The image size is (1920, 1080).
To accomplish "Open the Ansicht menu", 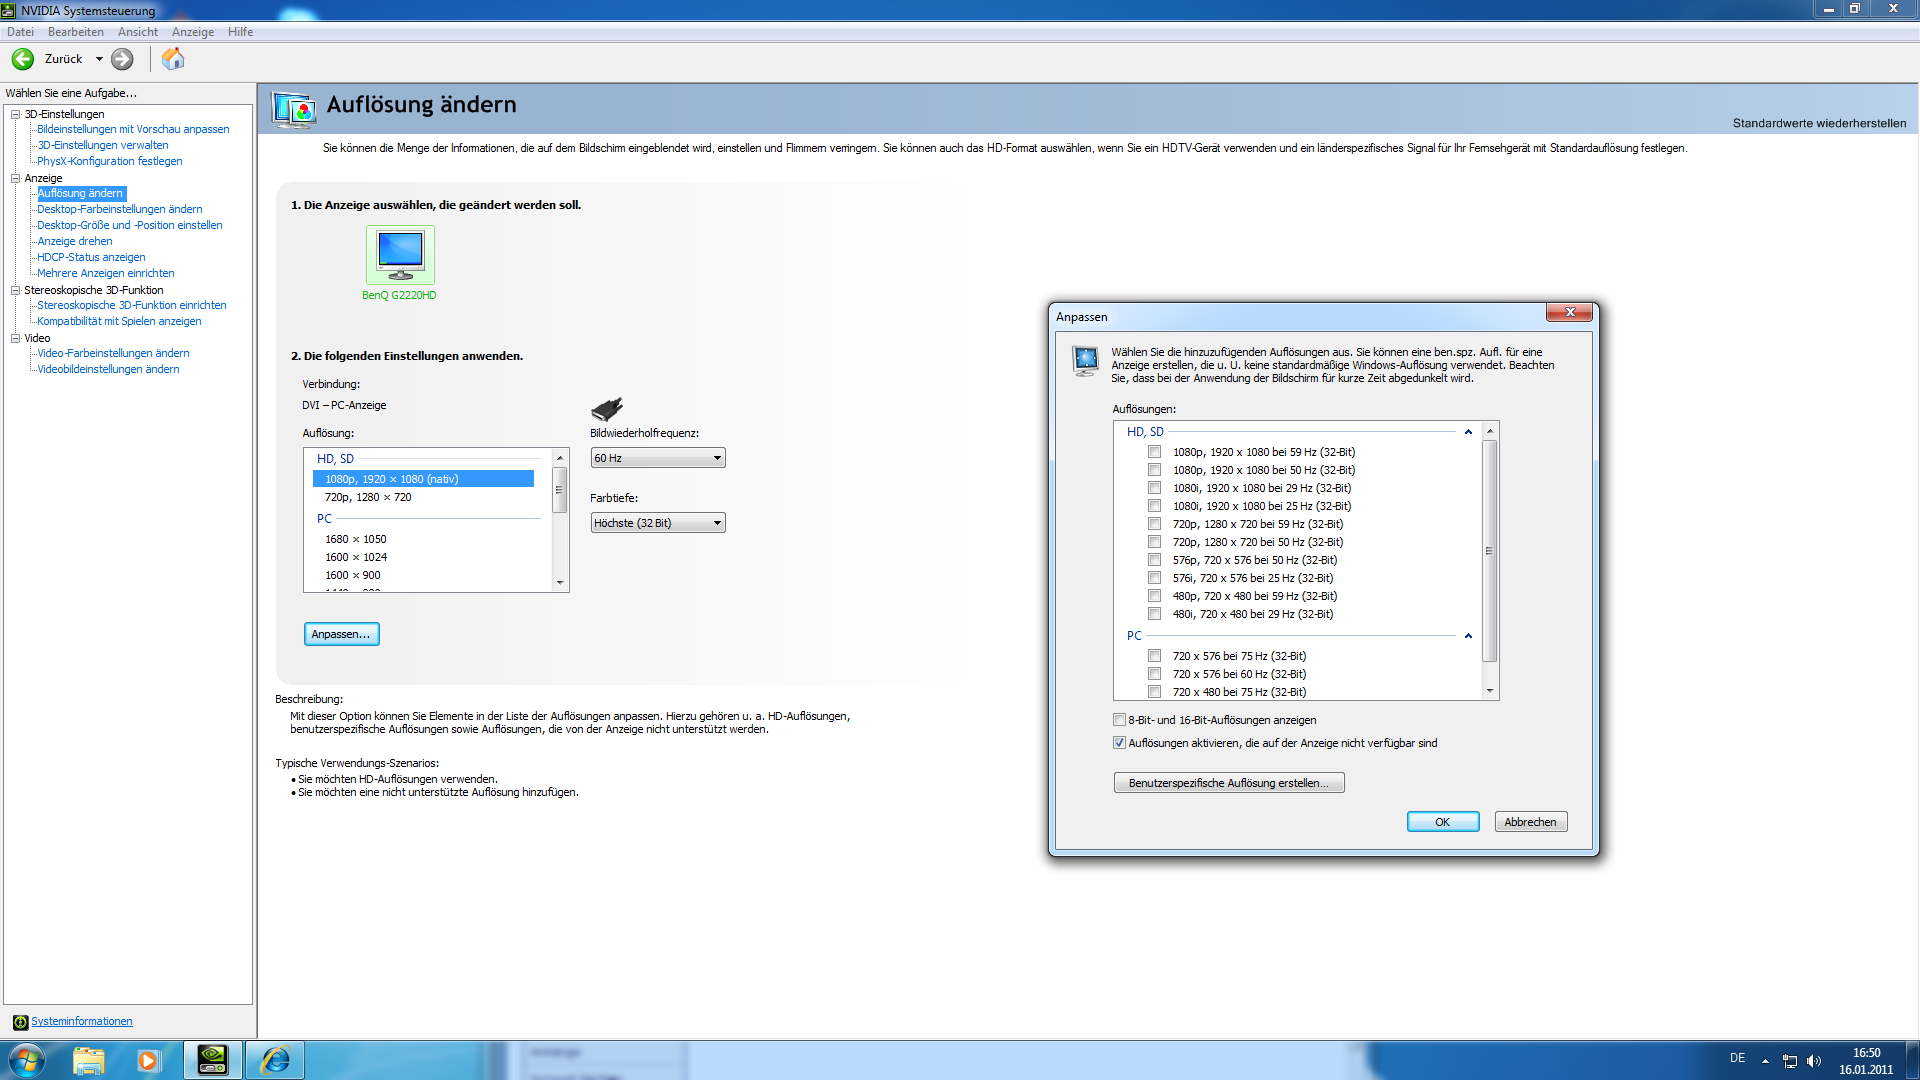I will coord(138,32).
